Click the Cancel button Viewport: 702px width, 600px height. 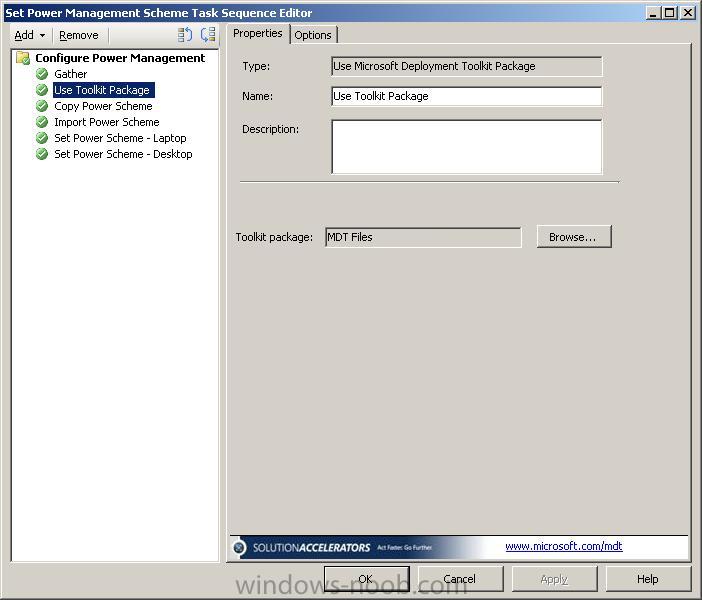click(x=460, y=579)
